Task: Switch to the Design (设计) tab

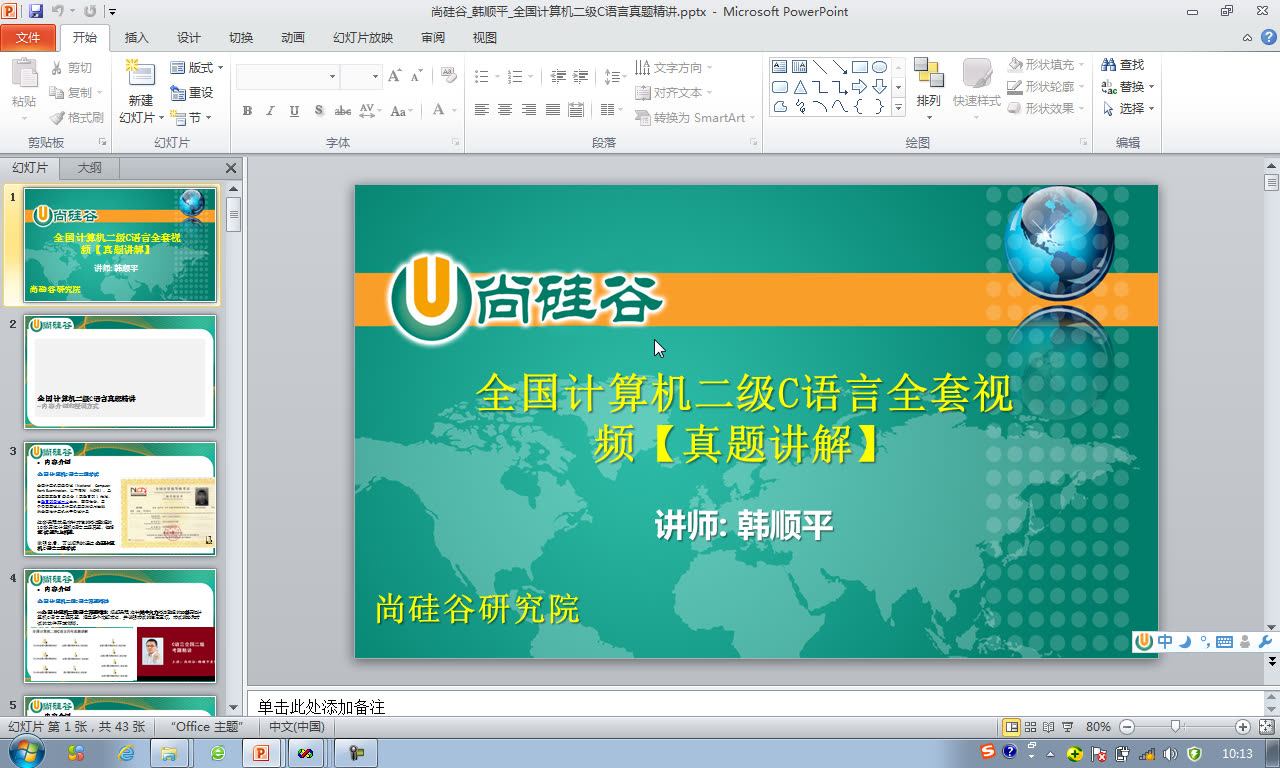Action: pyautogui.click(x=189, y=38)
